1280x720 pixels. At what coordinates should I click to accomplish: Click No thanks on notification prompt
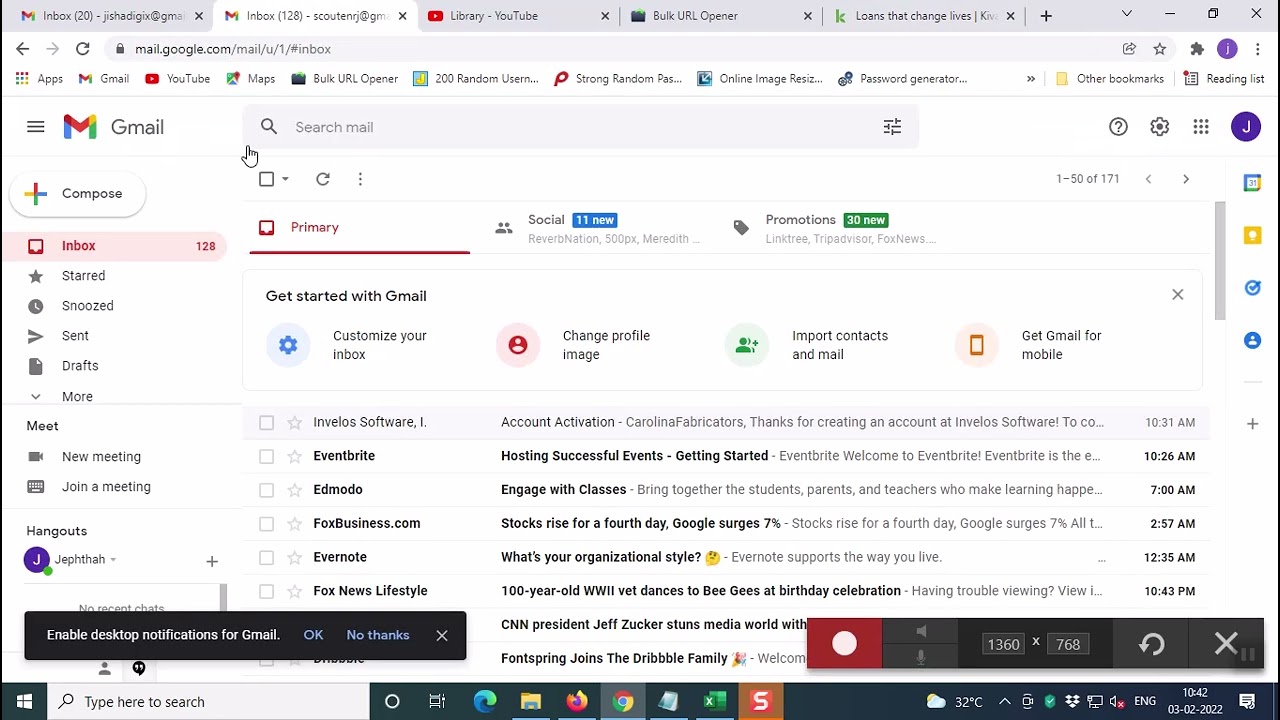[x=378, y=635]
